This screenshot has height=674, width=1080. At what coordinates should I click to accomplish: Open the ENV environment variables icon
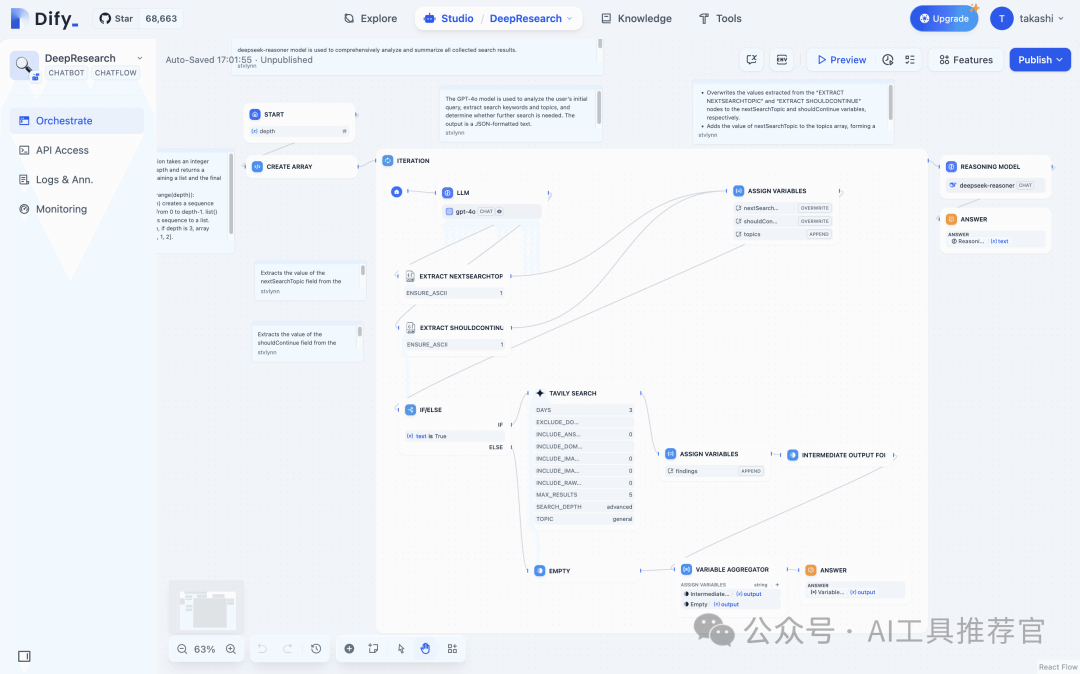[x=782, y=60]
